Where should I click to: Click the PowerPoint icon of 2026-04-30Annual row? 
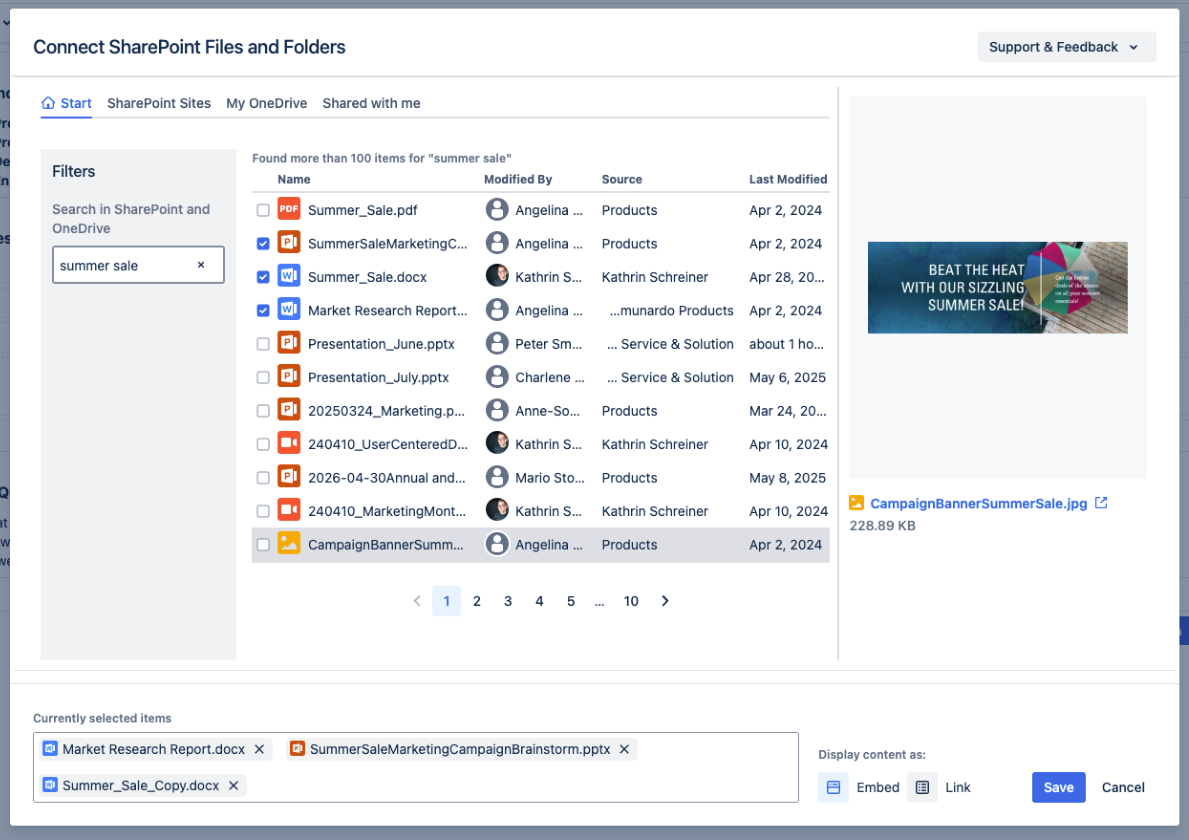point(289,476)
